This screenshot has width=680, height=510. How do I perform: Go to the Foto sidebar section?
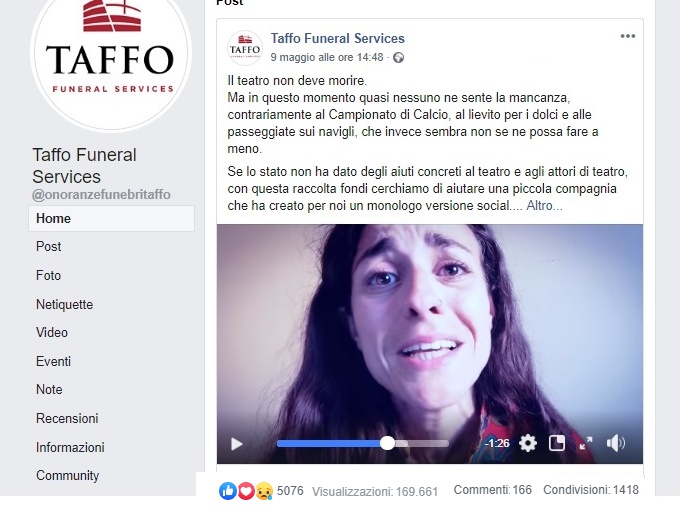click(x=49, y=275)
